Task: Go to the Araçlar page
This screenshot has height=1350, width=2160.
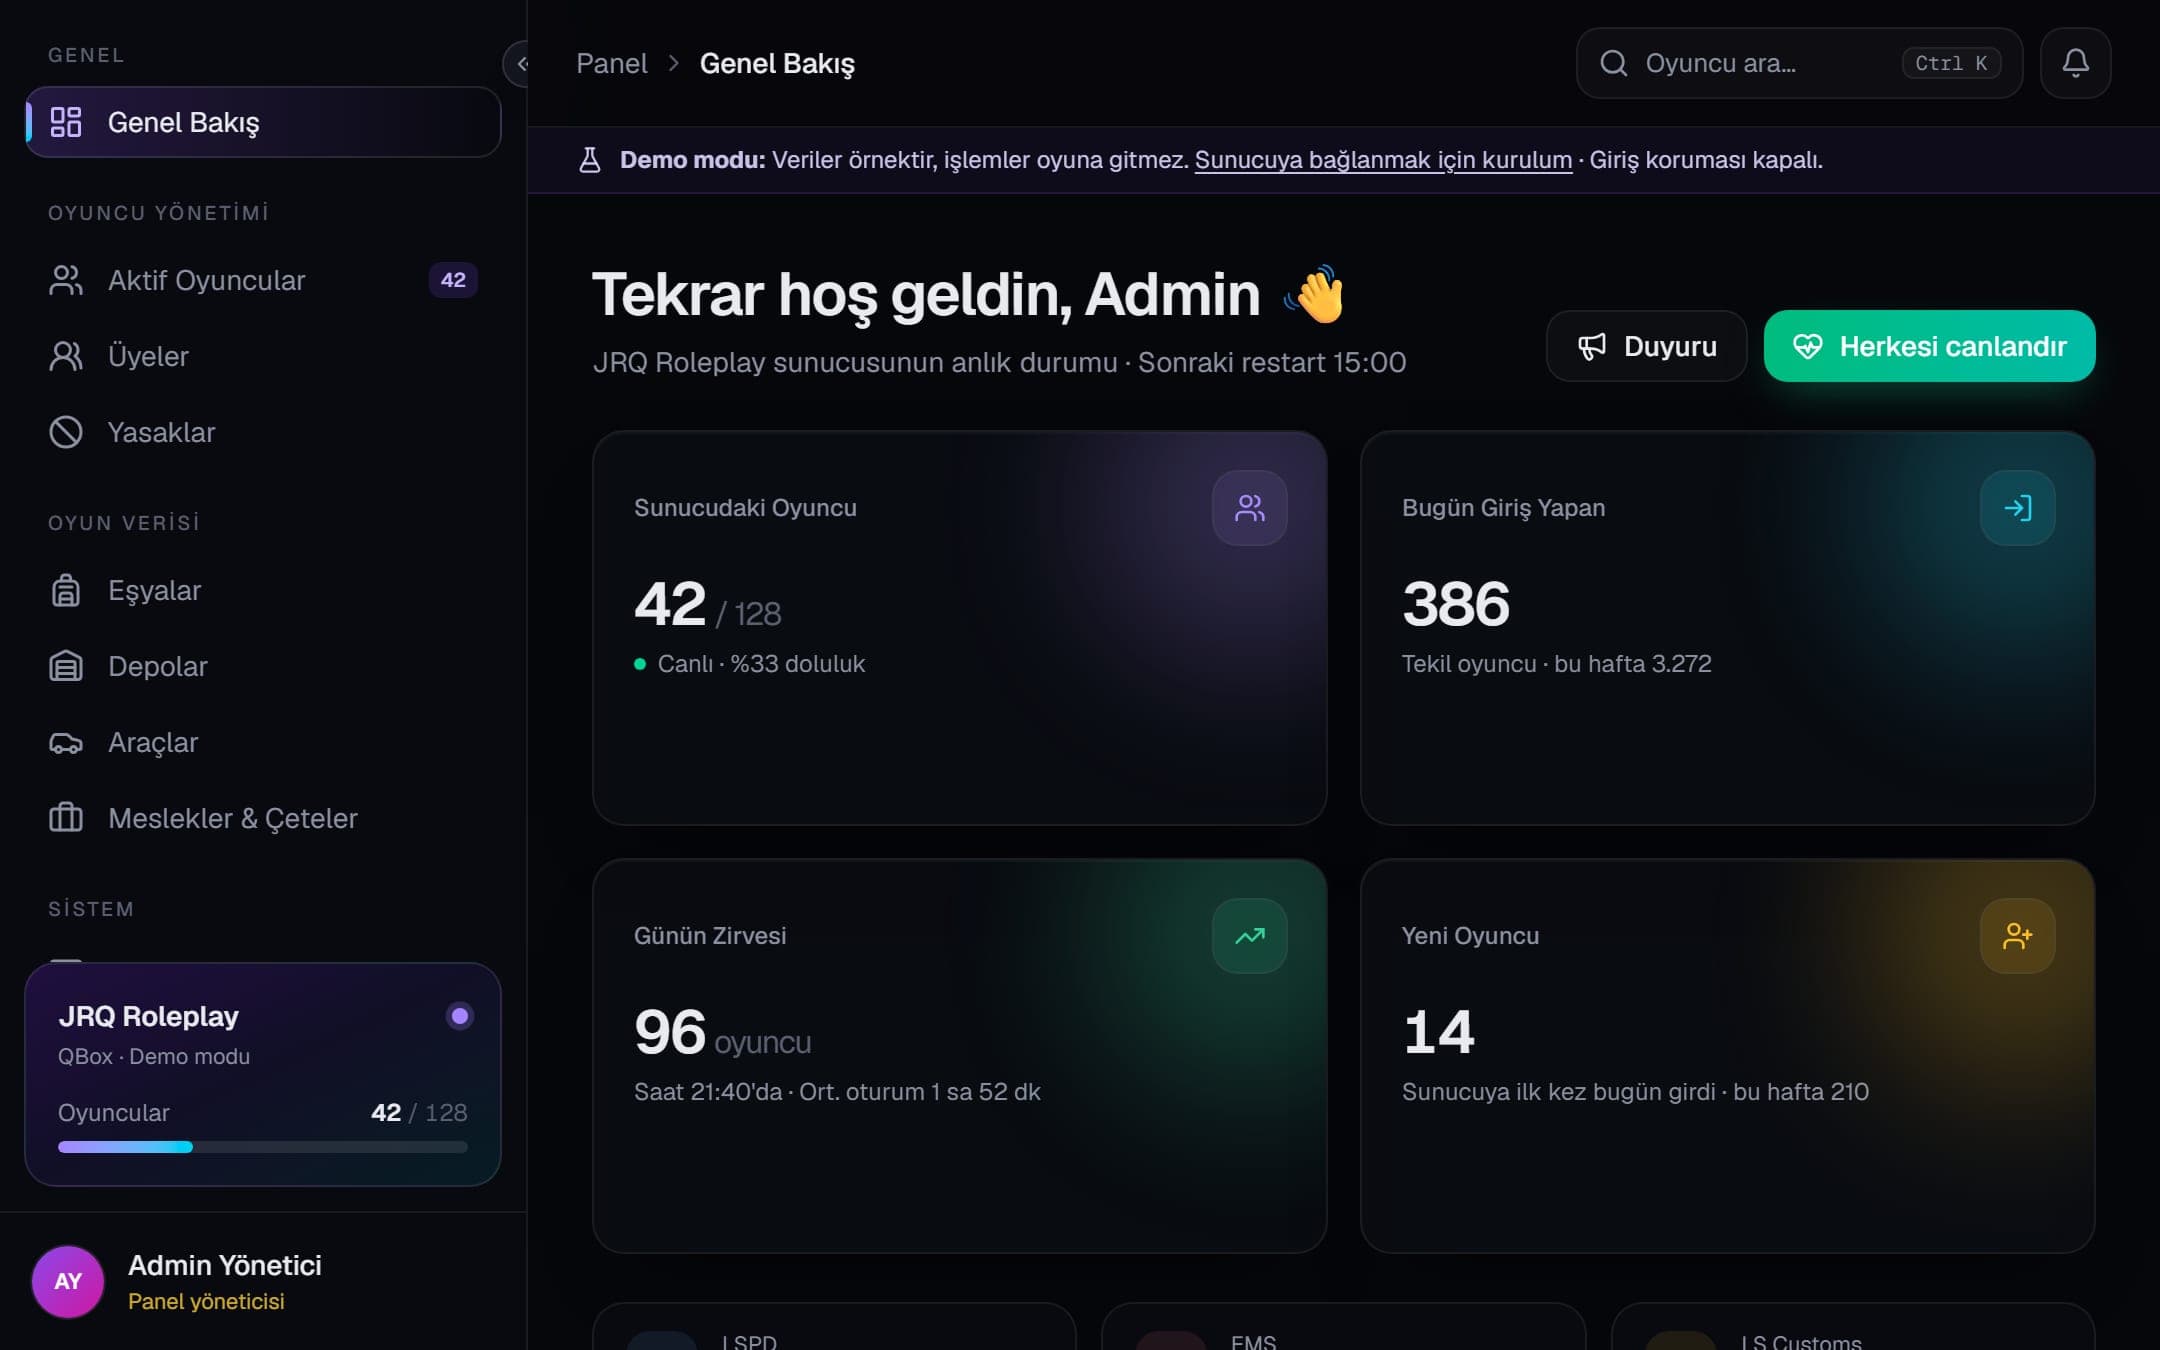Action: tap(263, 742)
